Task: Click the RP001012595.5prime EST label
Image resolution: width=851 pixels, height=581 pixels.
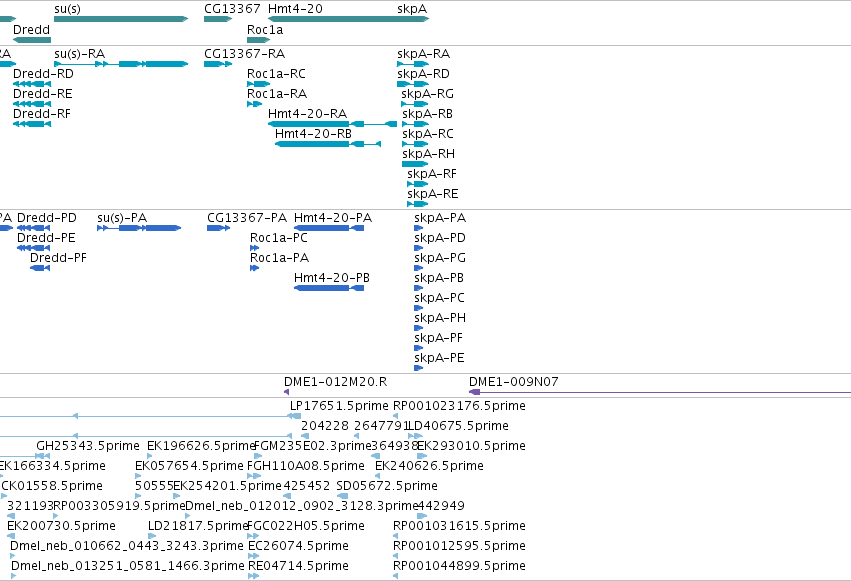Action: [x=459, y=546]
